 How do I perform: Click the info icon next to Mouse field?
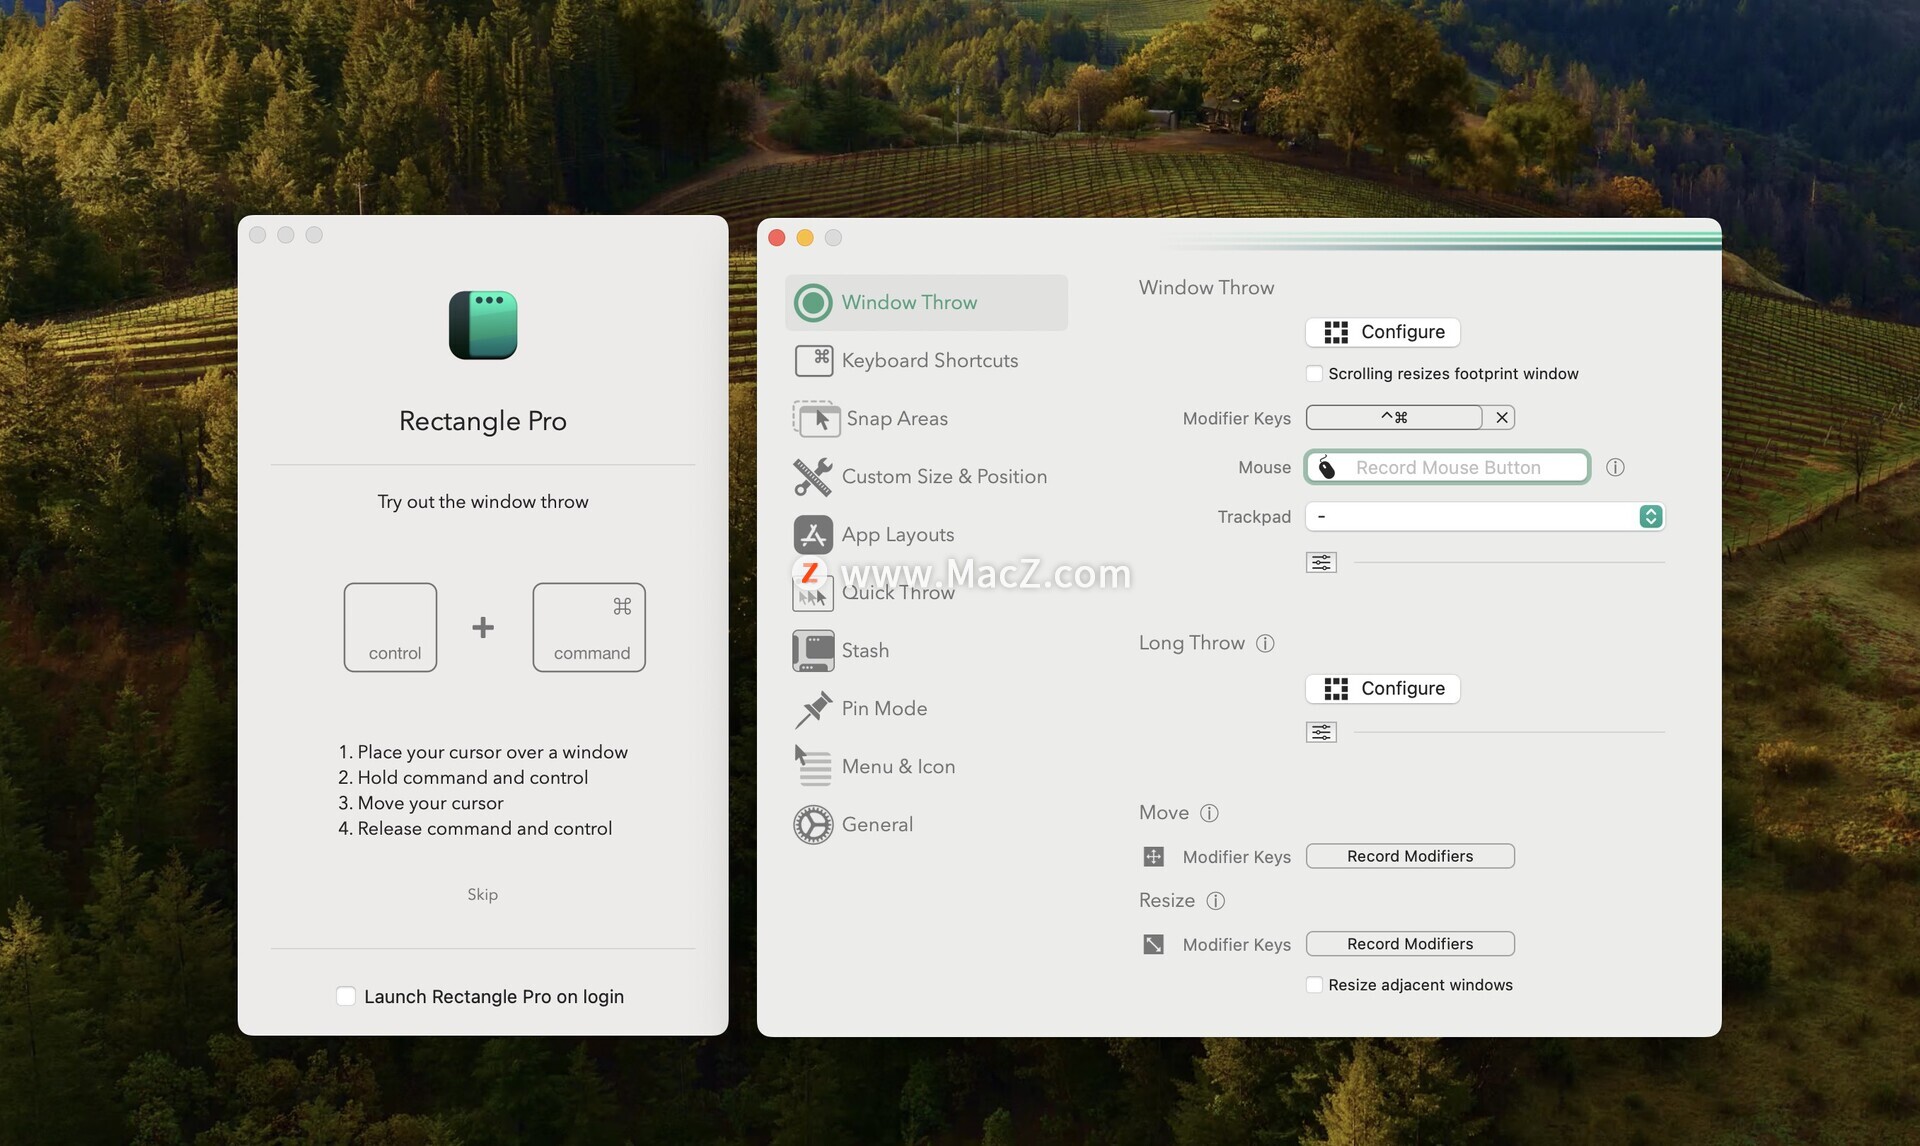(1615, 467)
